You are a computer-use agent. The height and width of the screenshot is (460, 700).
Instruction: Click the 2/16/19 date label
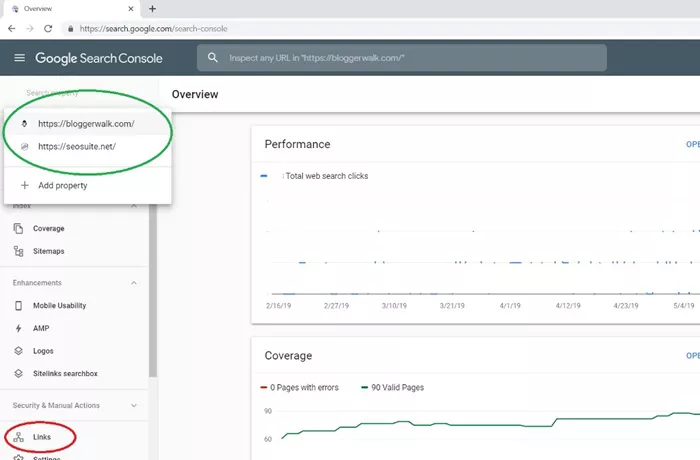pos(278,306)
